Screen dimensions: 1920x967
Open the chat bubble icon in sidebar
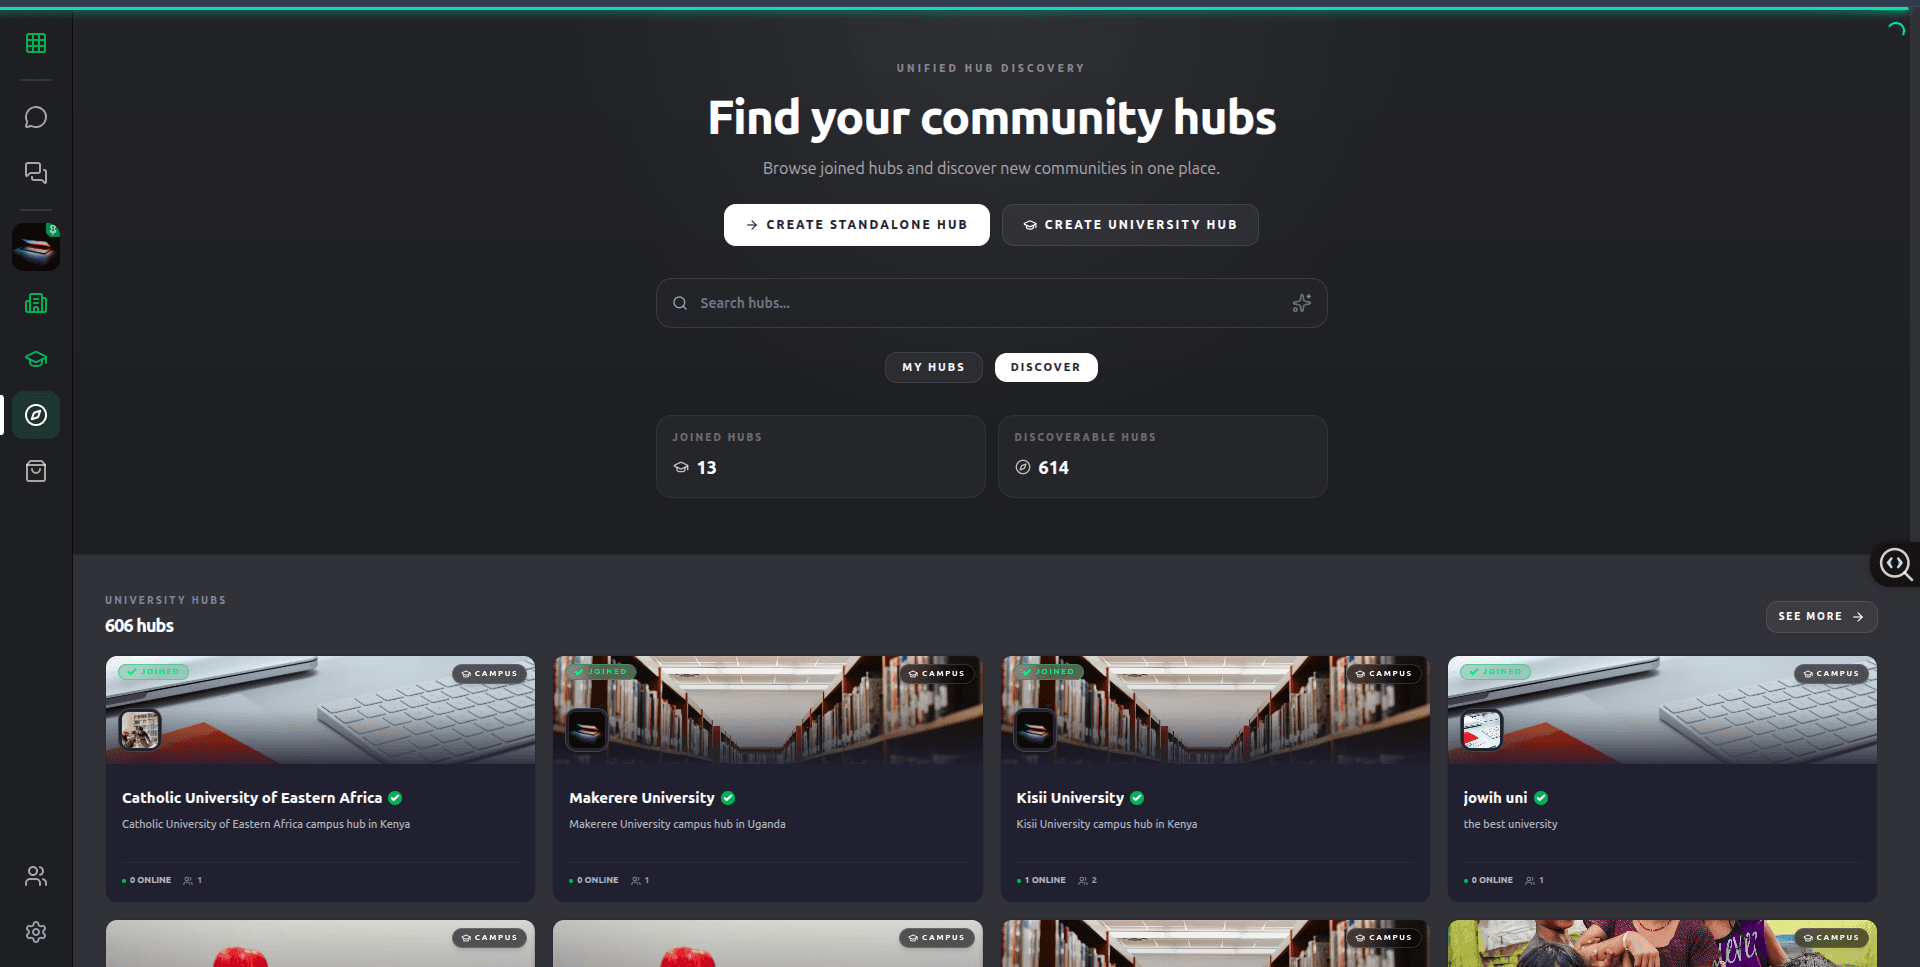click(x=36, y=118)
